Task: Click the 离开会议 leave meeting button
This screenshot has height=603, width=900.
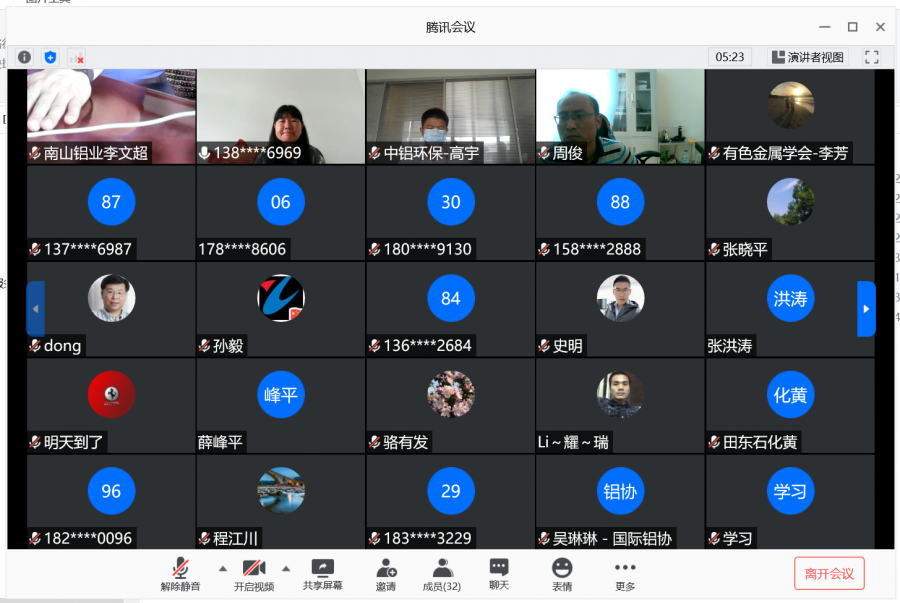Action: (829, 573)
